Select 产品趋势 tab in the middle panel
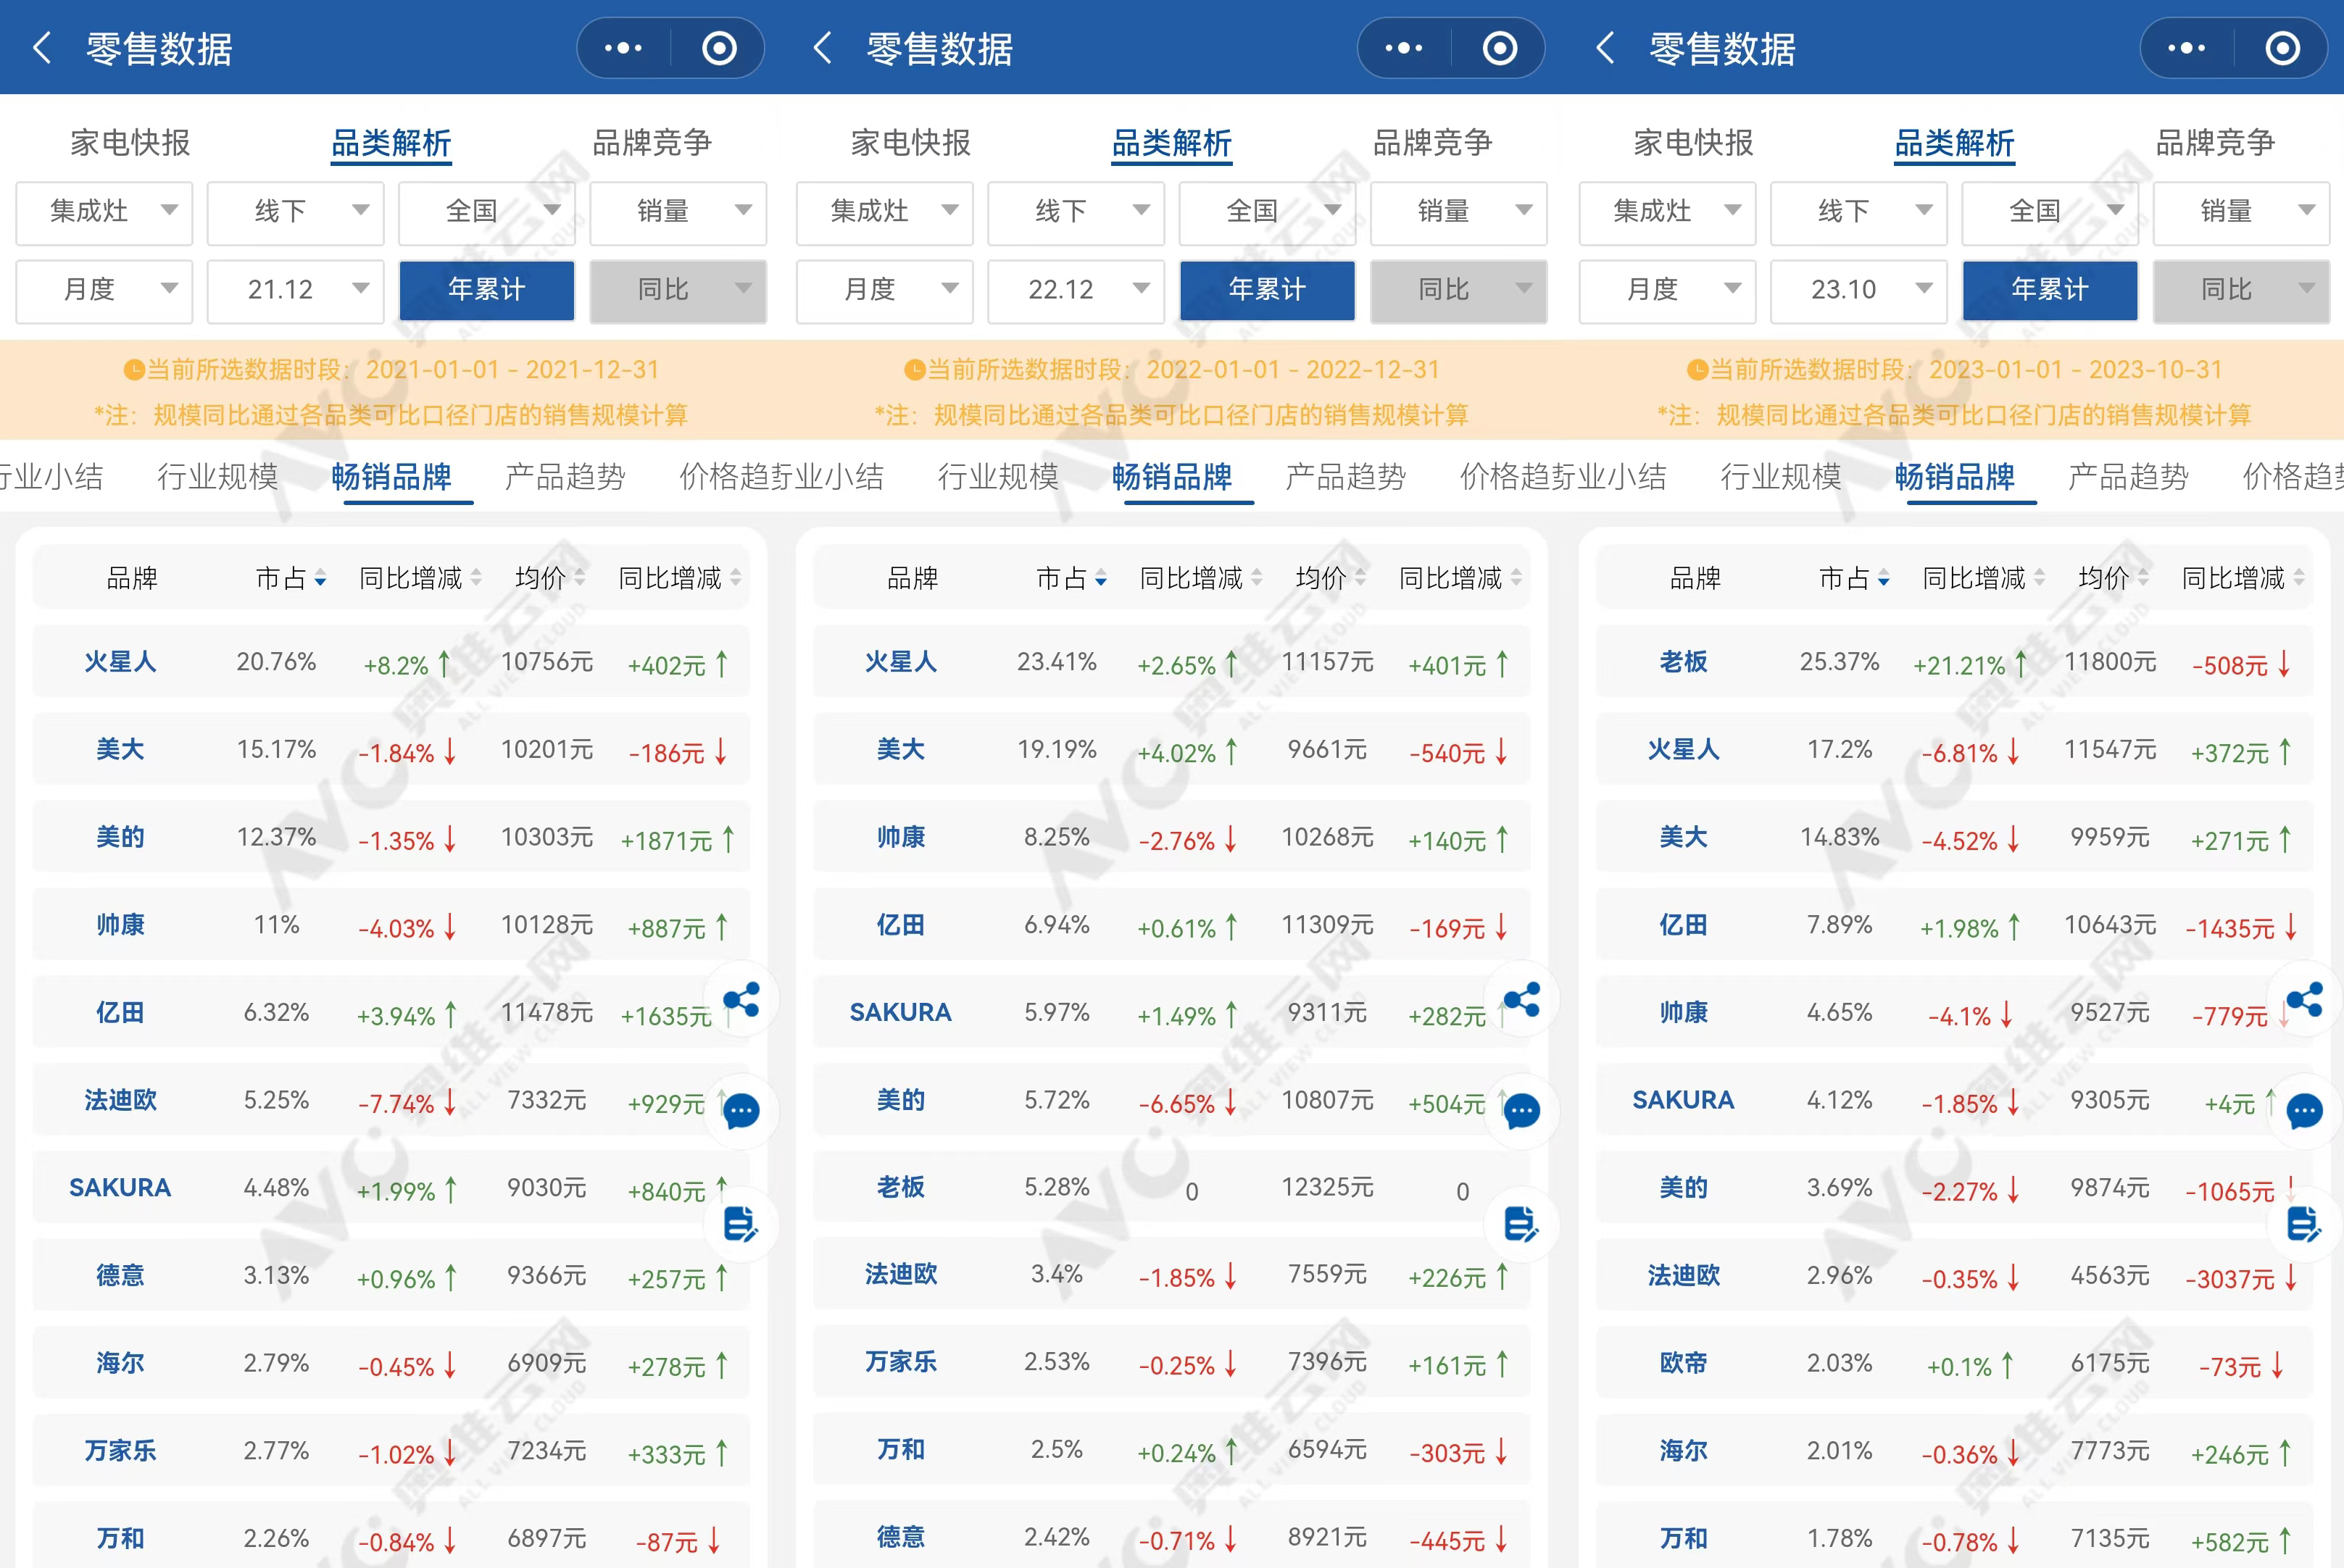The height and width of the screenshot is (1568, 2344). point(1345,477)
